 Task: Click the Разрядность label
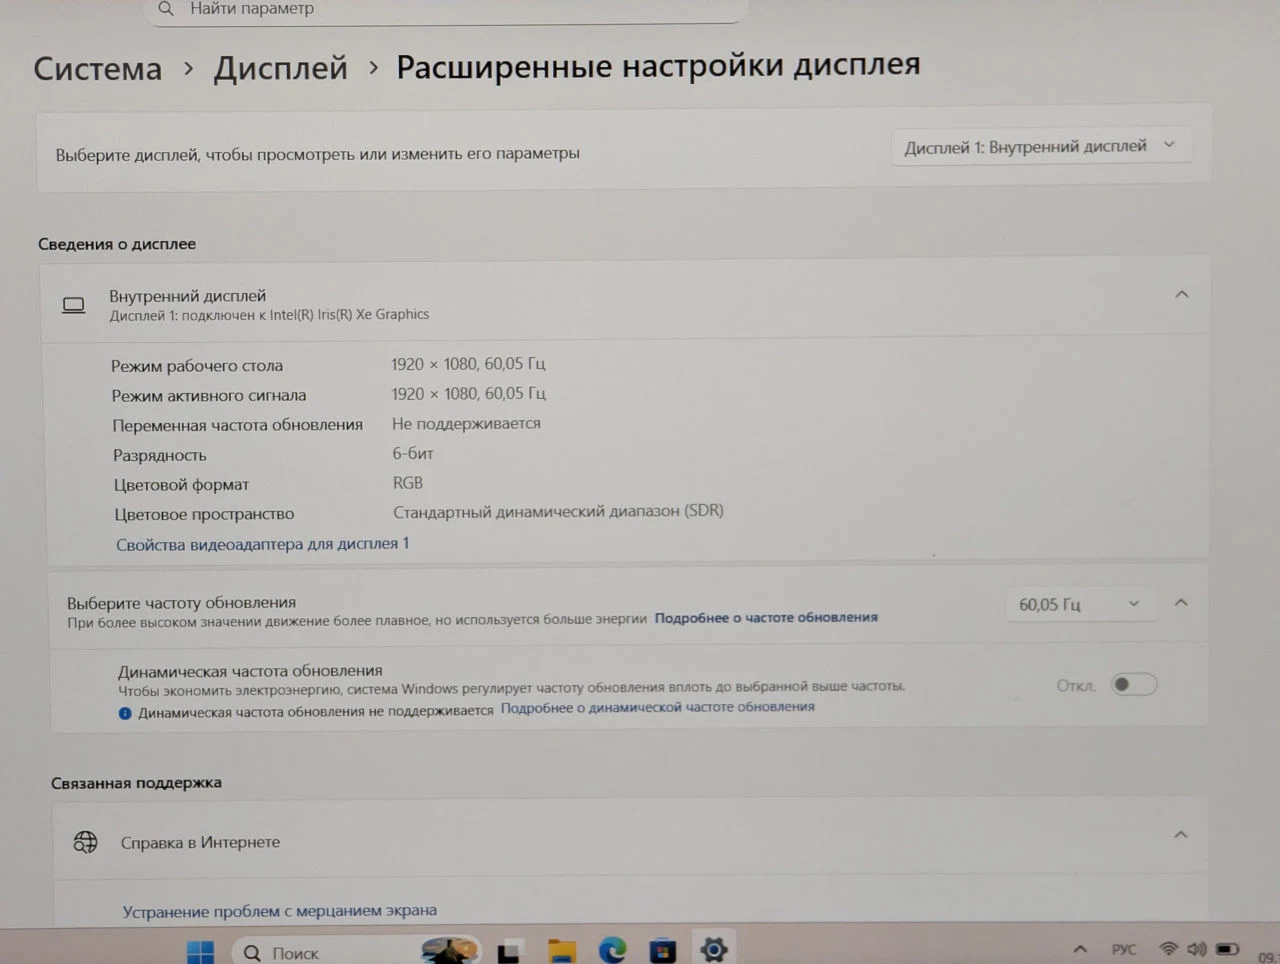(x=160, y=455)
